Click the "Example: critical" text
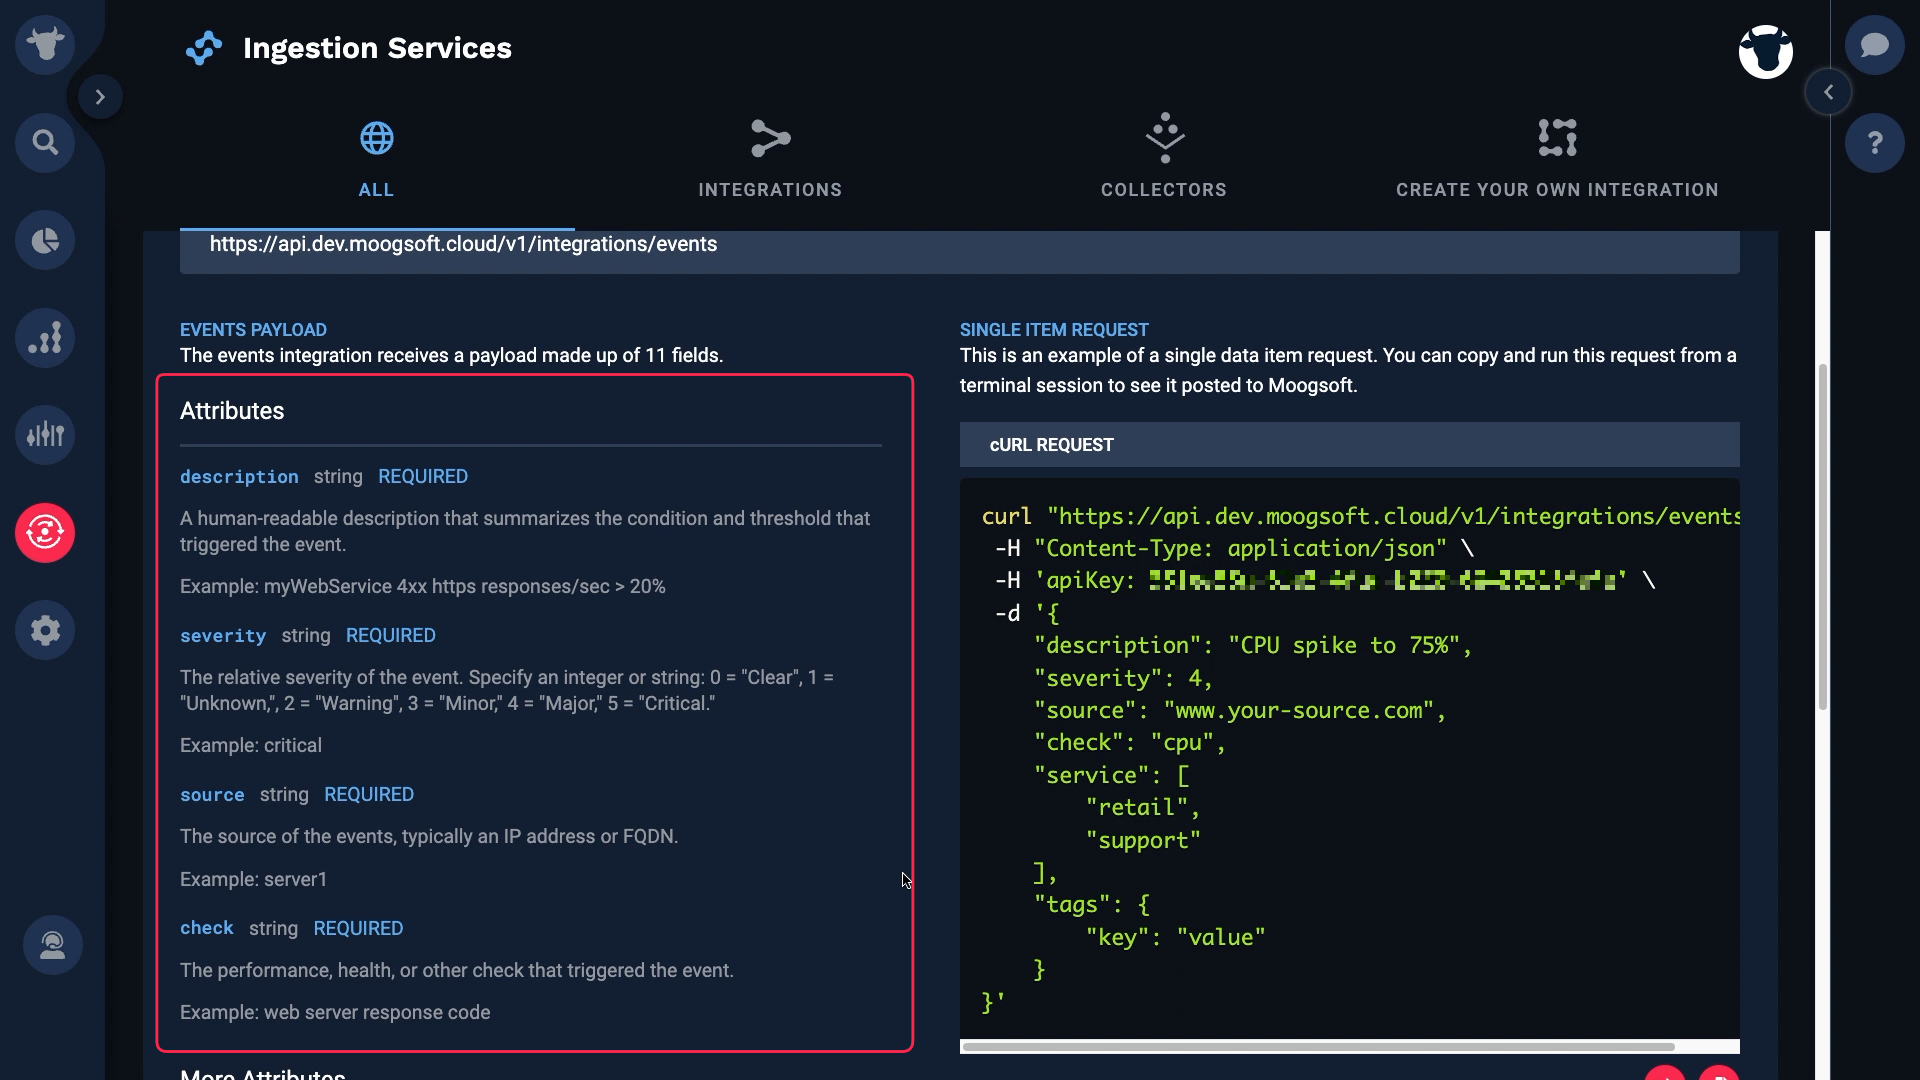This screenshot has width=1920, height=1080. [251, 746]
